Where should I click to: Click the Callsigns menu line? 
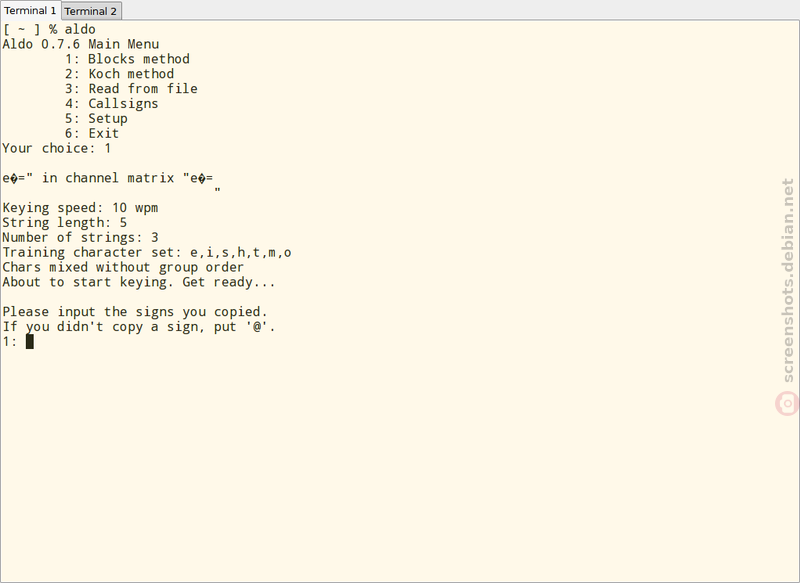pos(111,104)
